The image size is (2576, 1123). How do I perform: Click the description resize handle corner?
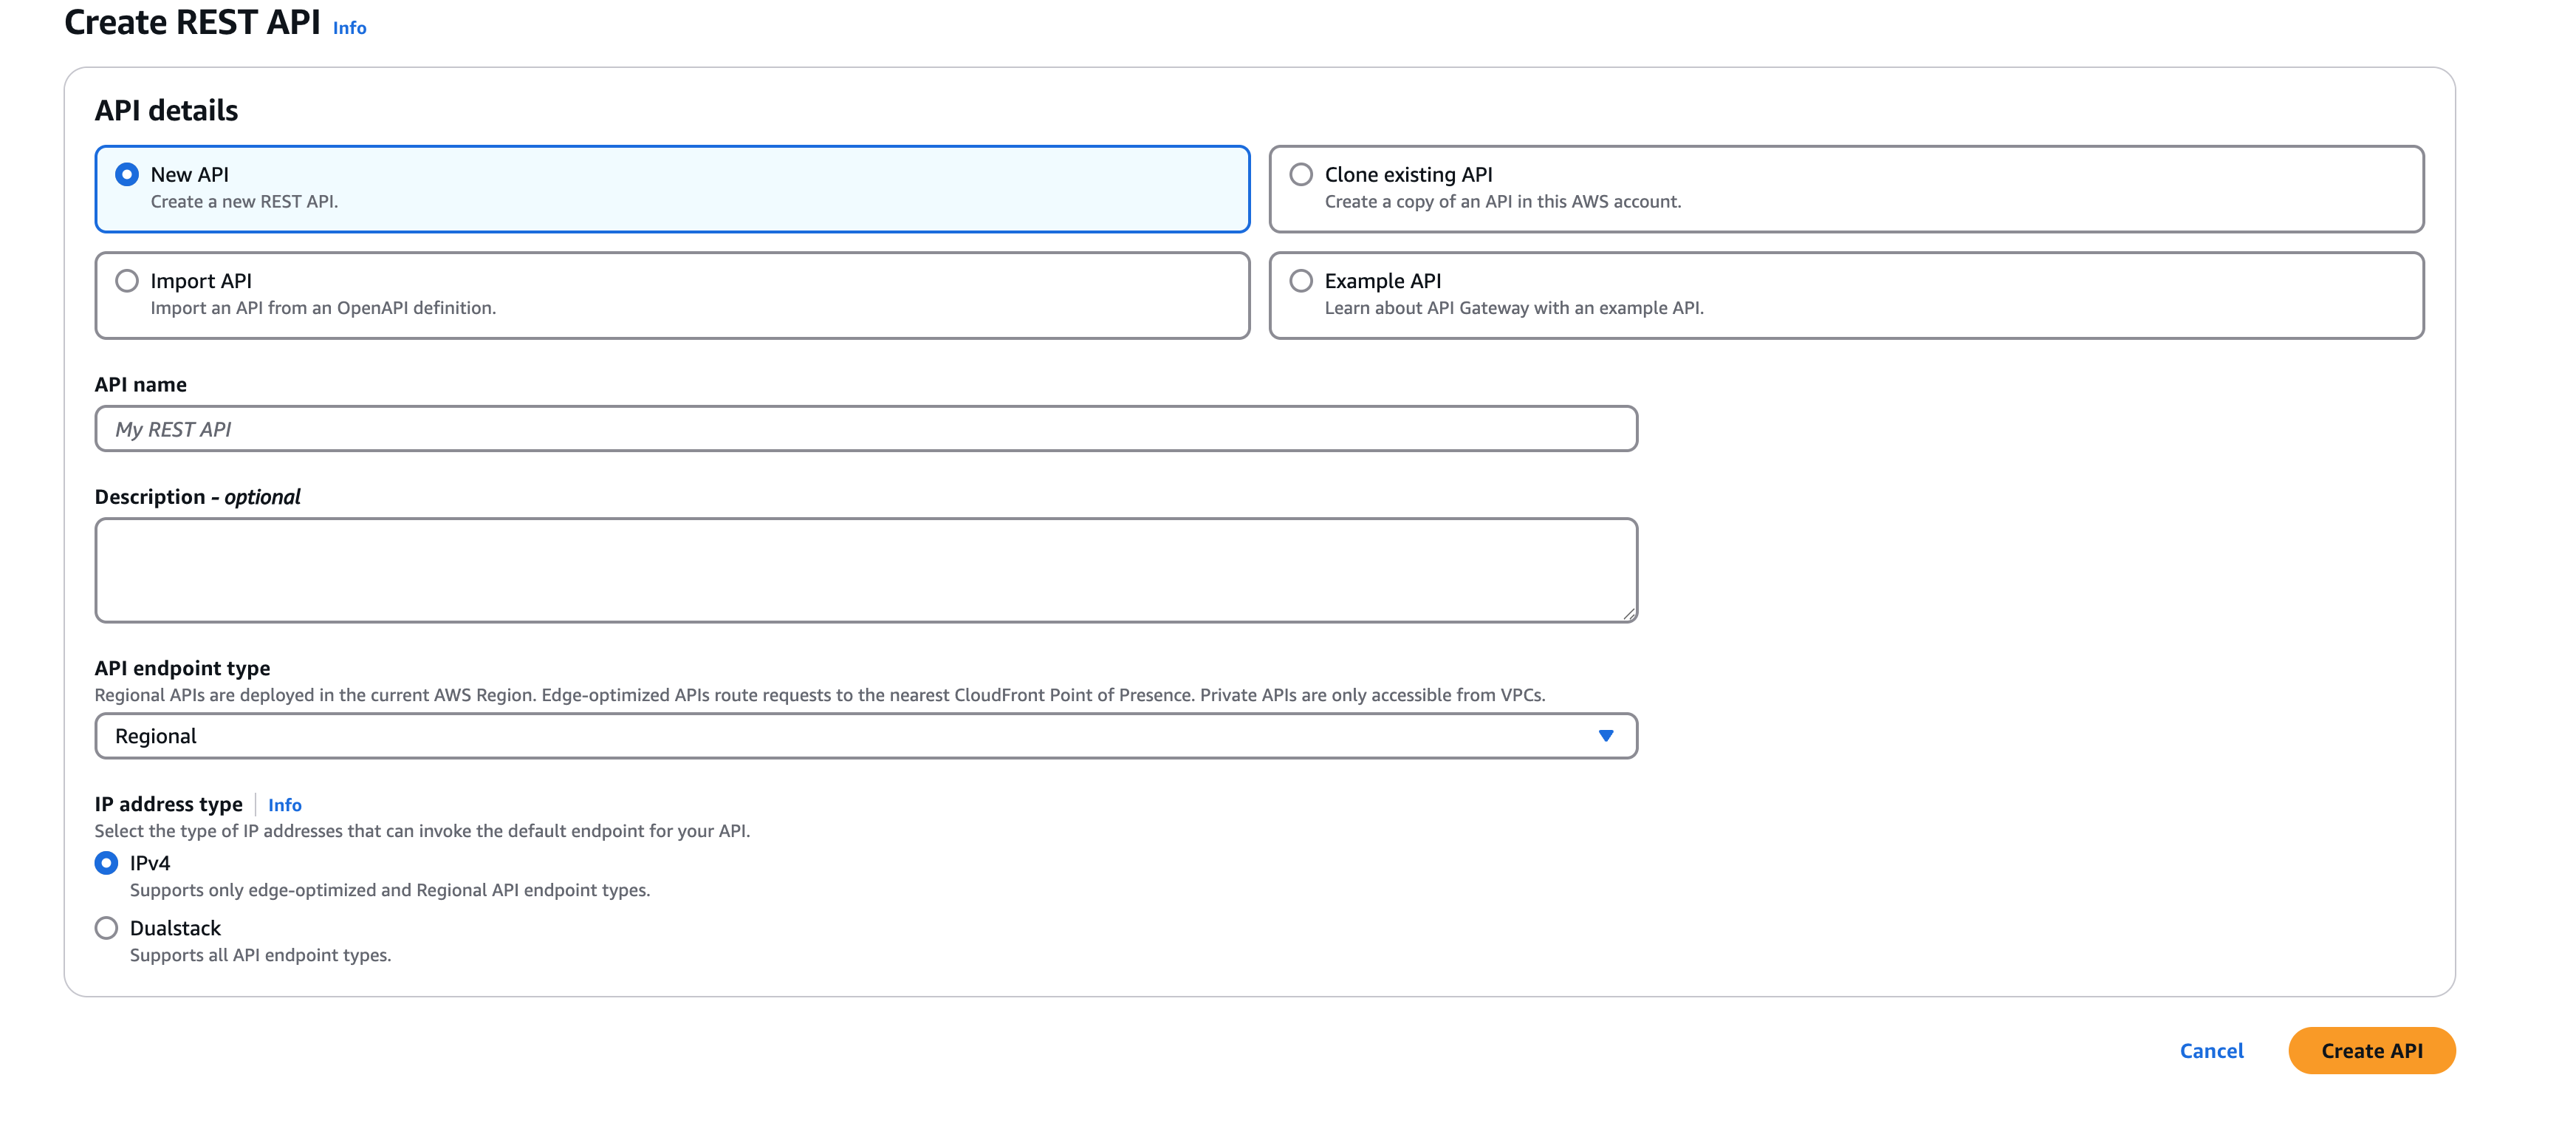tap(1629, 614)
